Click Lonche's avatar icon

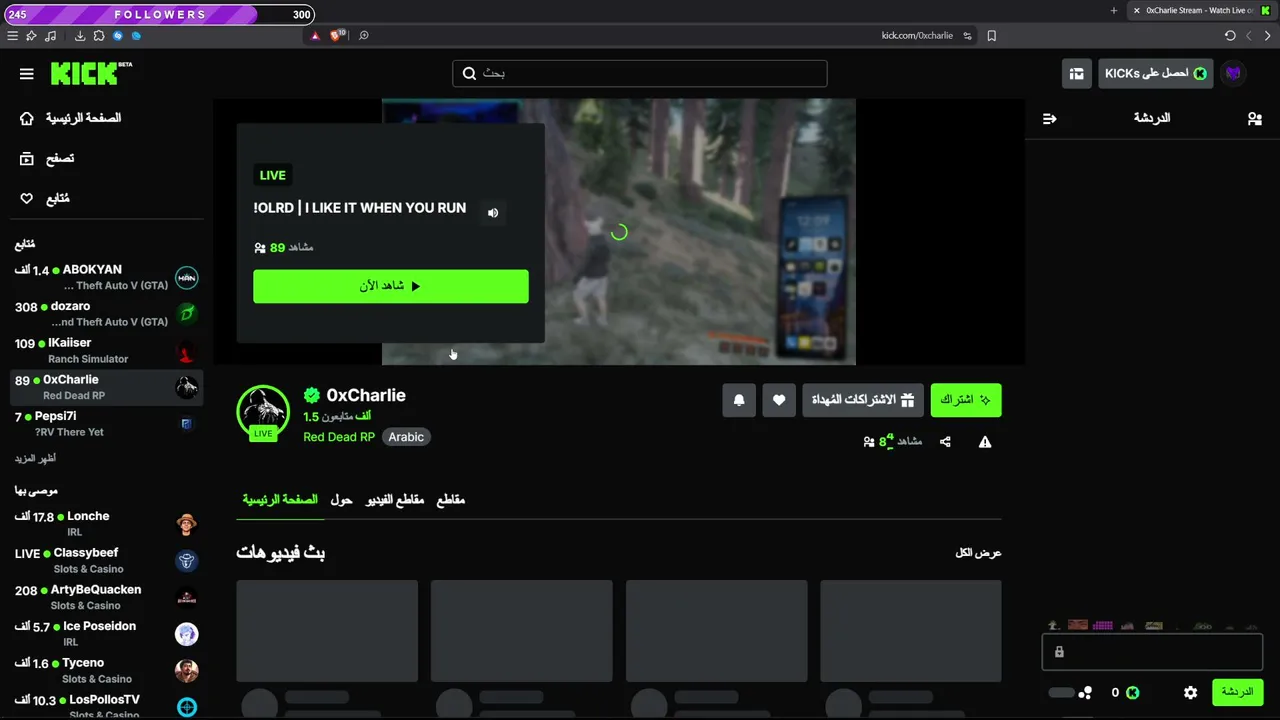(x=187, y=524)
